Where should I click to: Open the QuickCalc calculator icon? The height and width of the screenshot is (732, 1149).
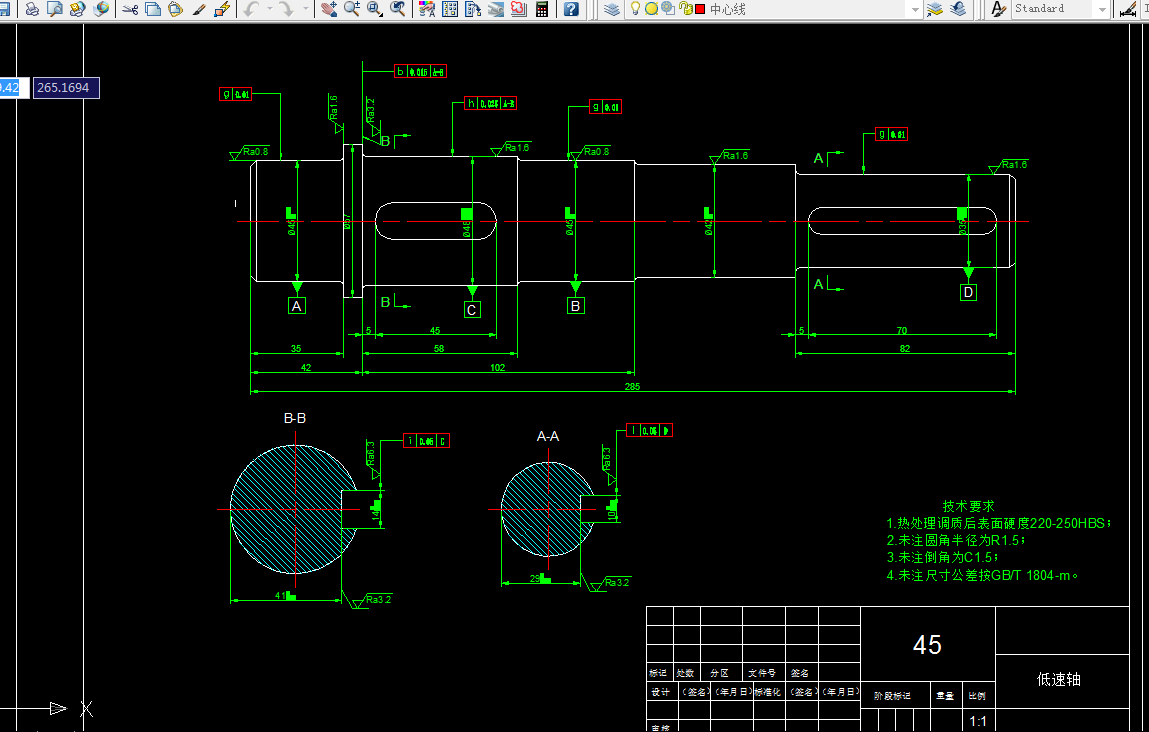[x=542, y=9]
